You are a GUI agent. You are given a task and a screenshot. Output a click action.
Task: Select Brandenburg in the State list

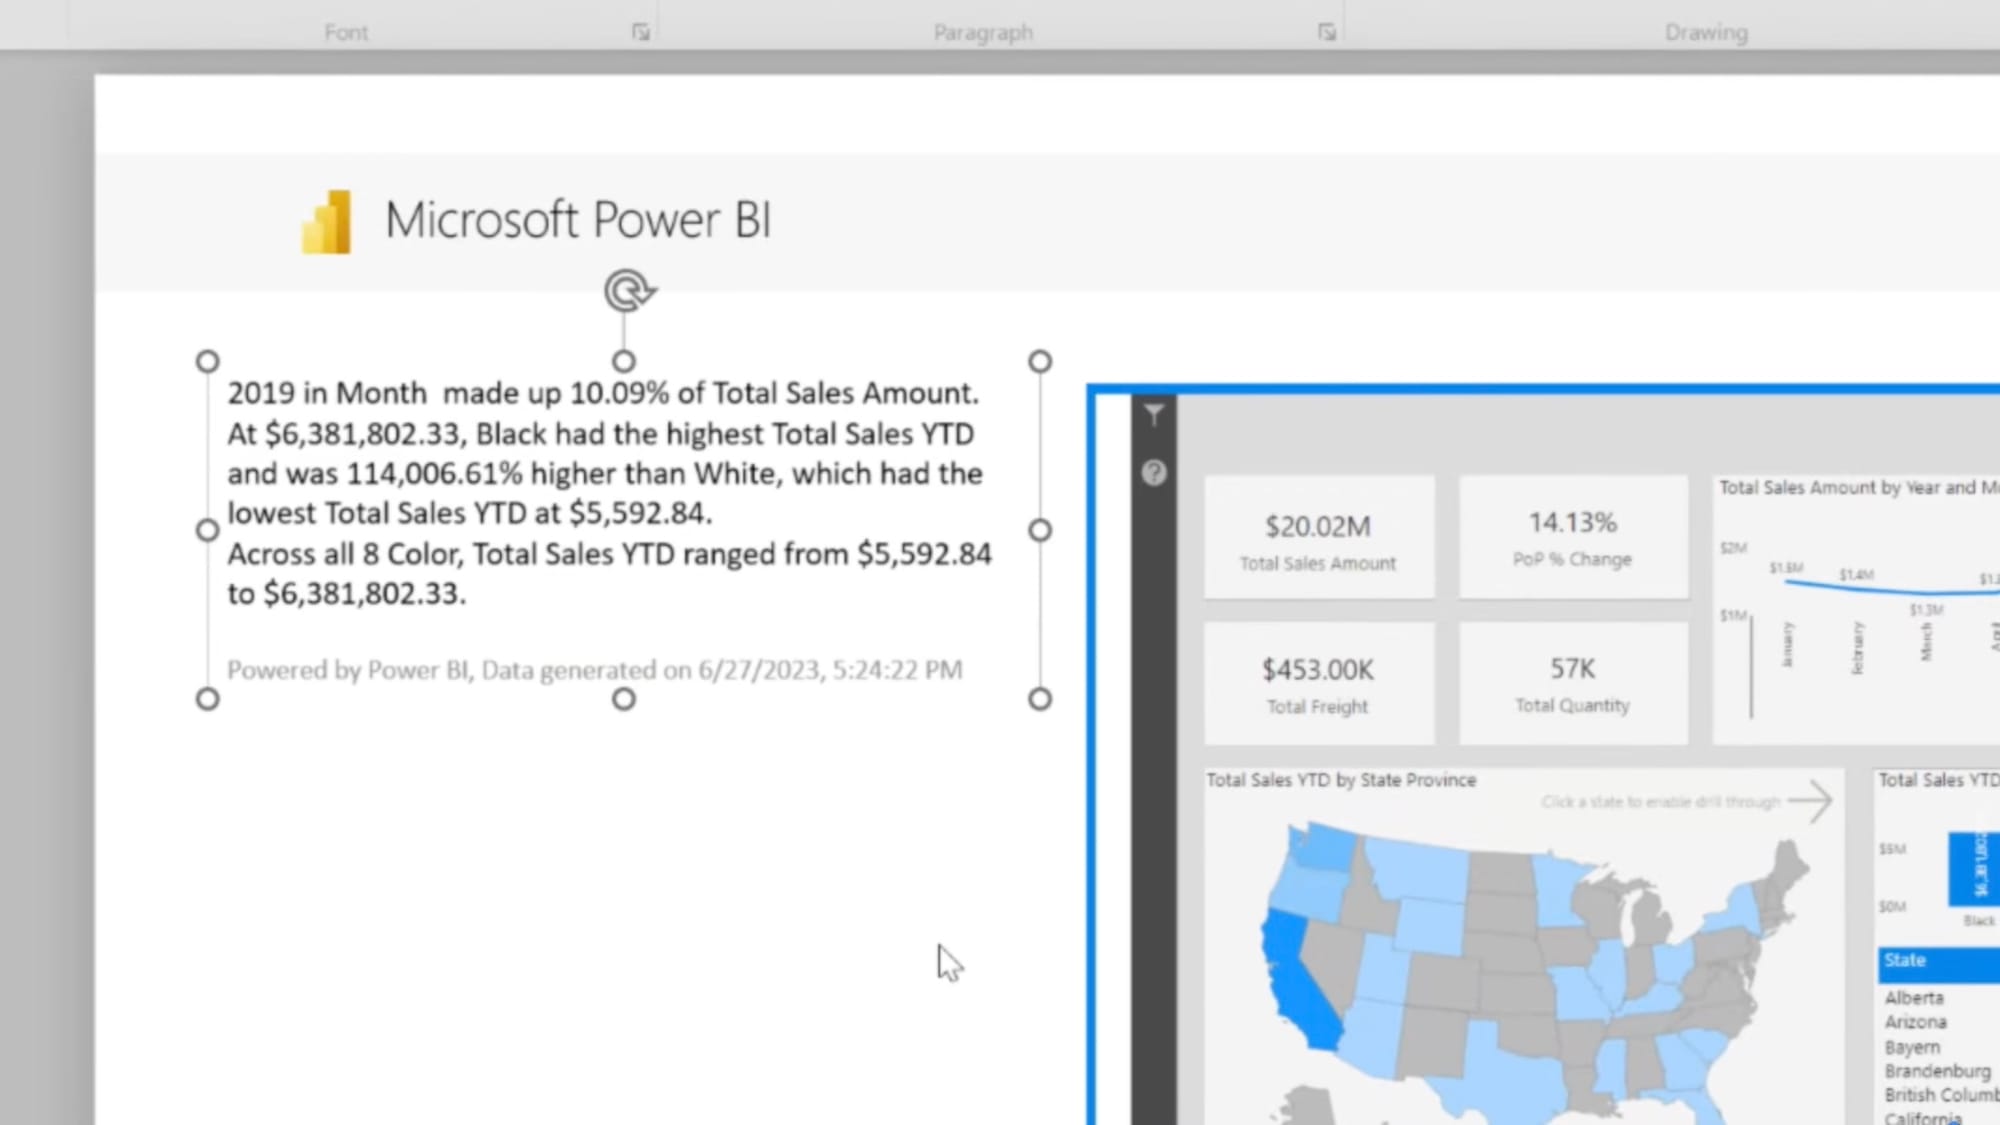pyautogui.click(x=1937, y=1071)
